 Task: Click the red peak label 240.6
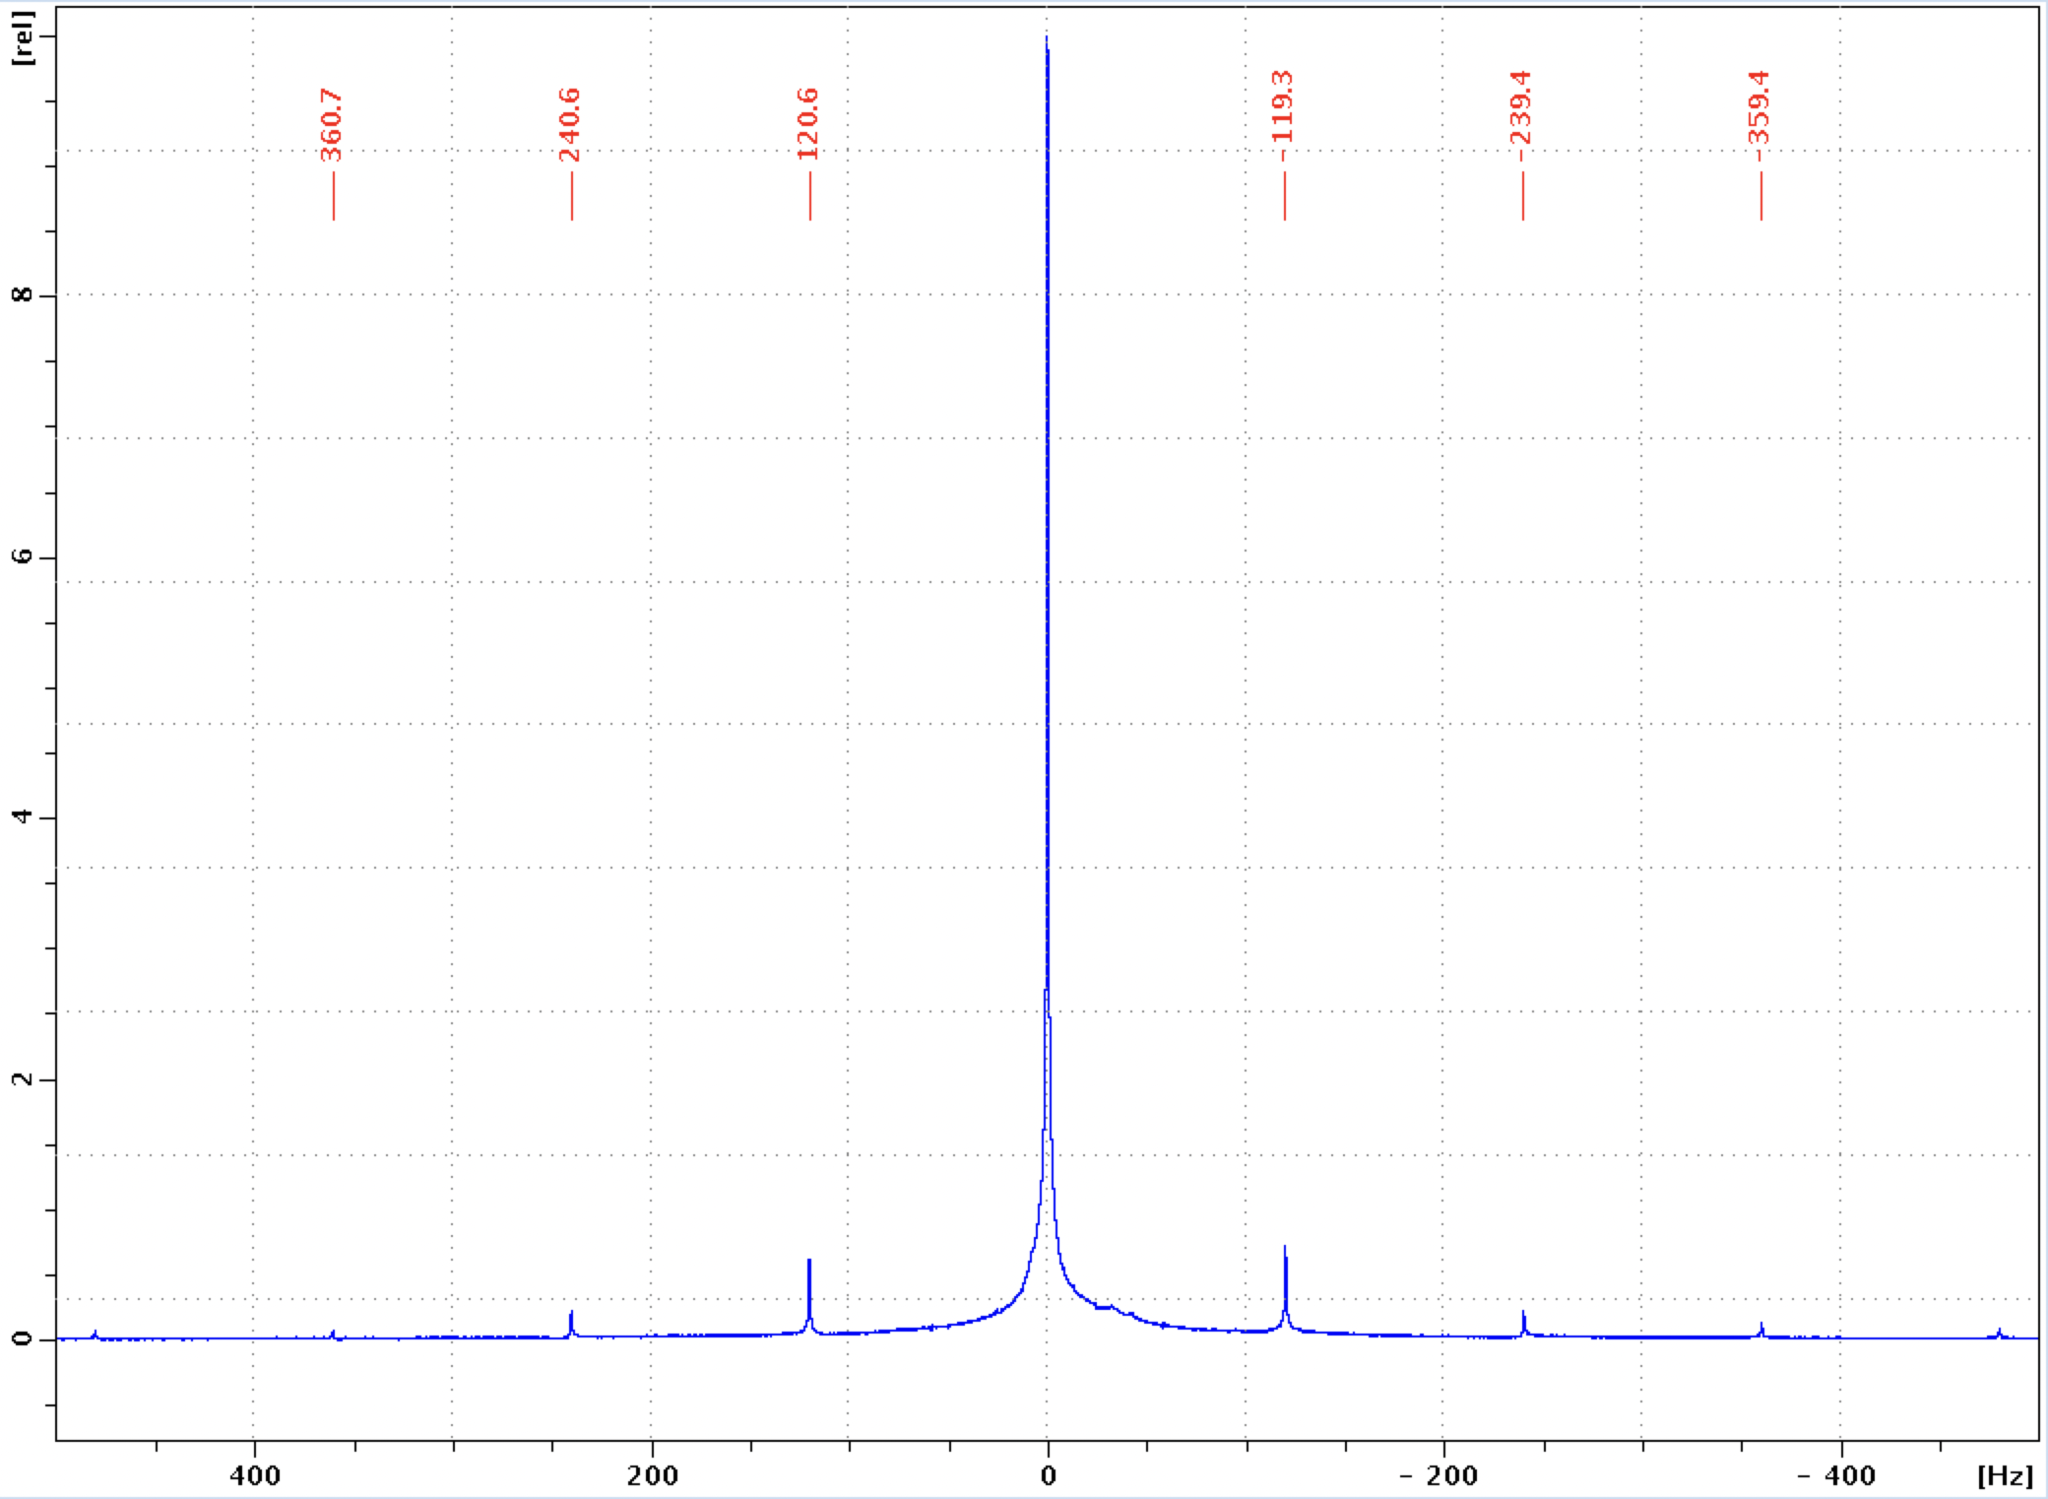(x=570, y=124)
